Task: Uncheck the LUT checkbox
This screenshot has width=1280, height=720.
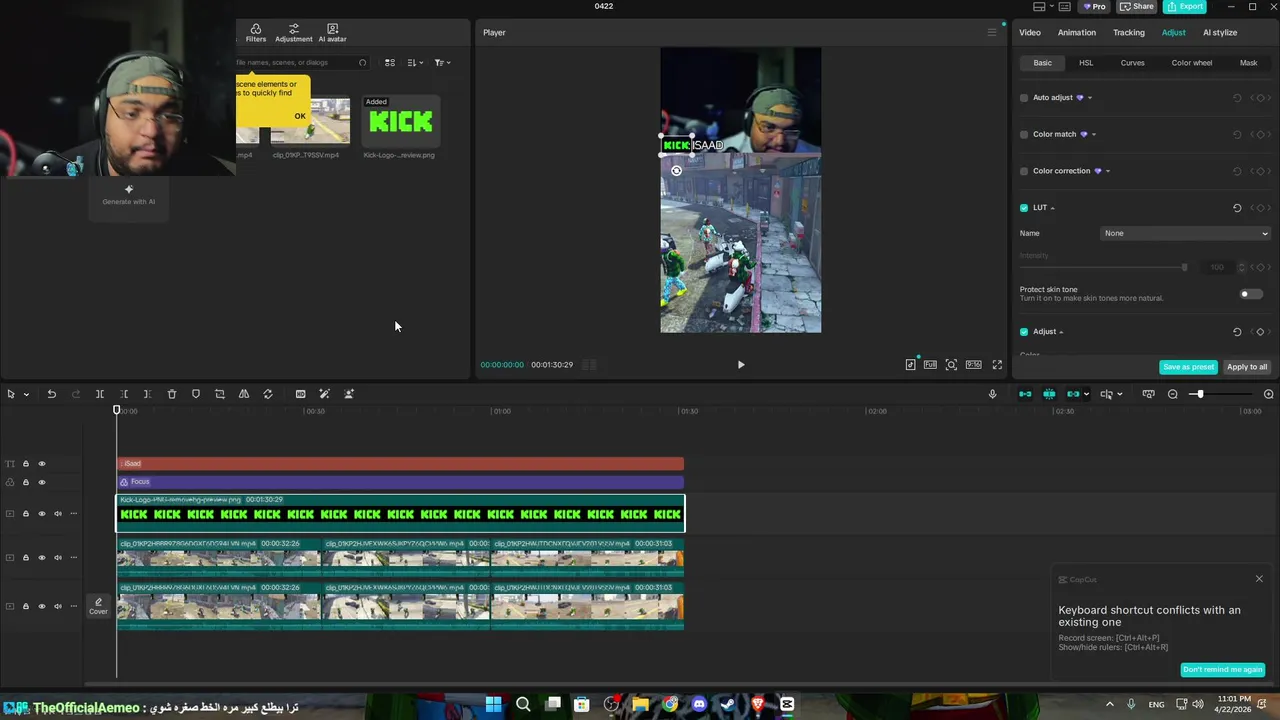Action: pos(1024,208)
